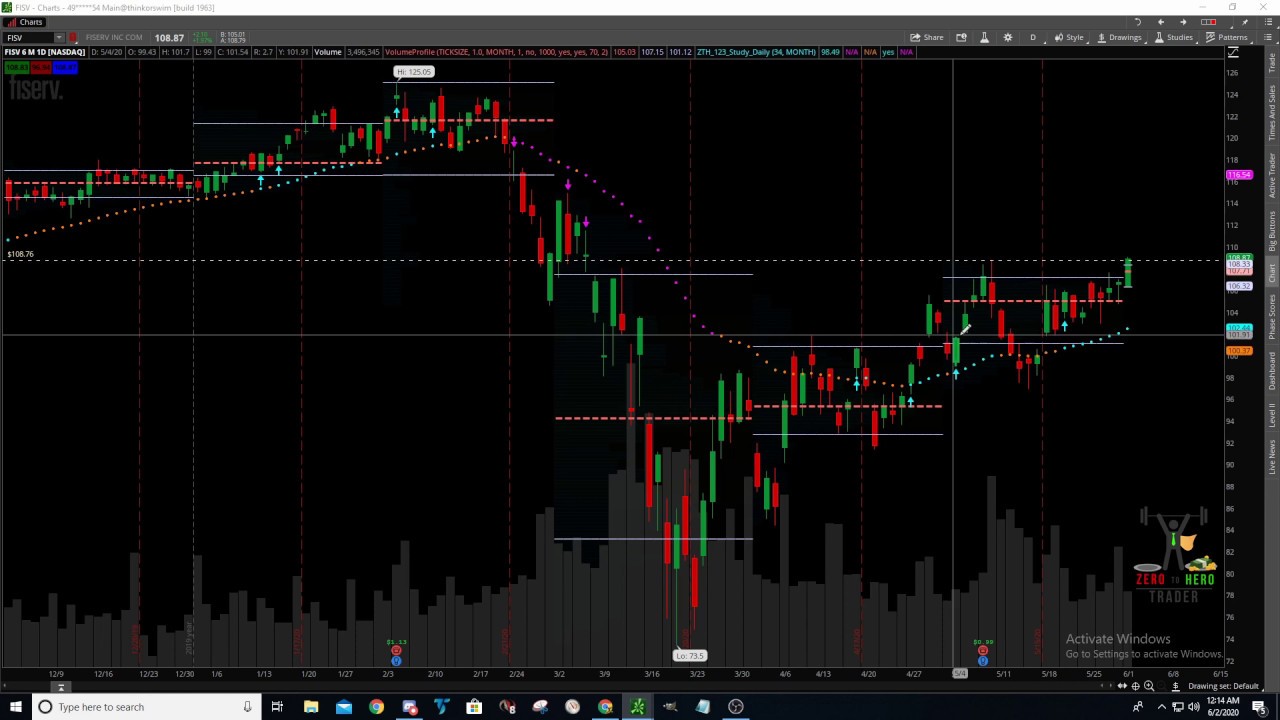1280x720 pixels.
Task: Open the chart toolbar hamburger menu
Action: point(1267,37)
